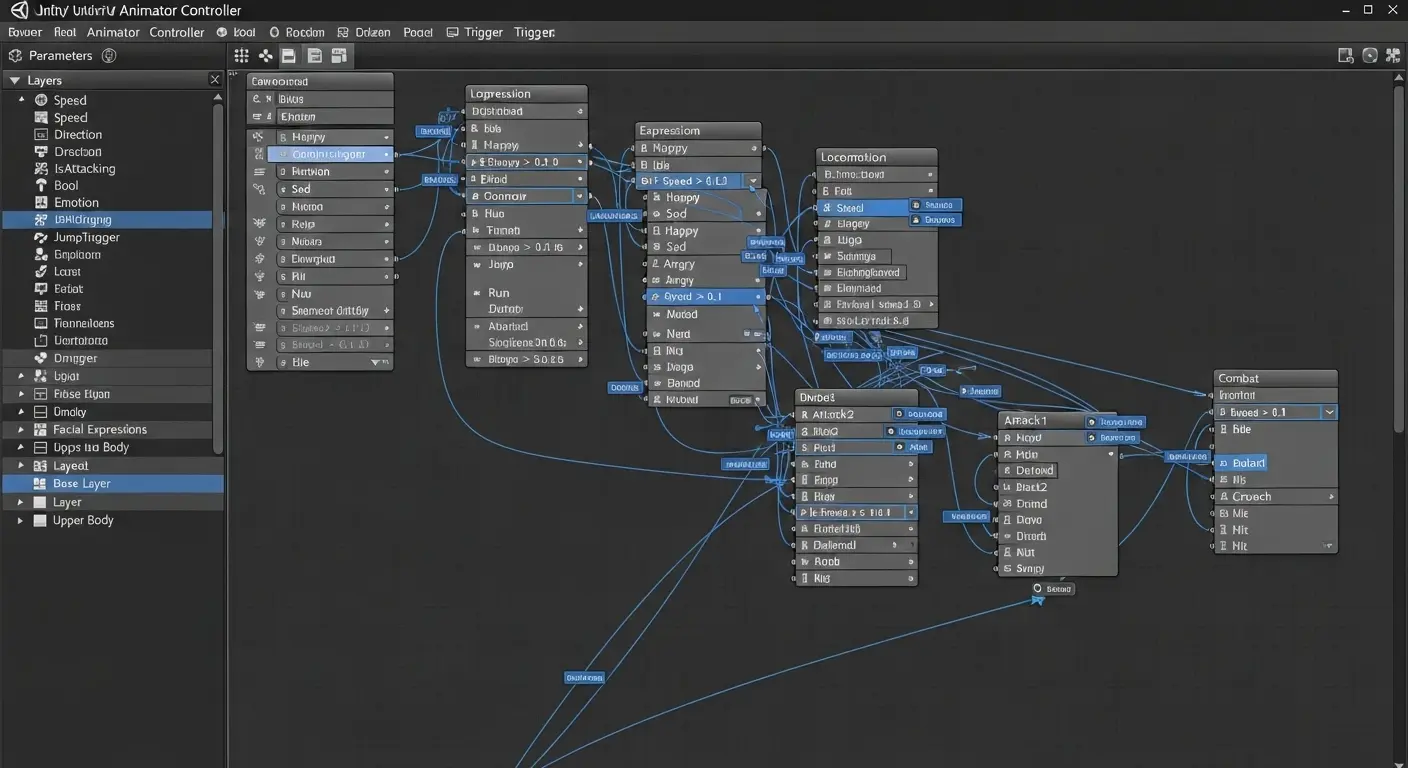Open the Parameters settings gear icon
The height and width of the screenshot is (768, 1408).
108,55
